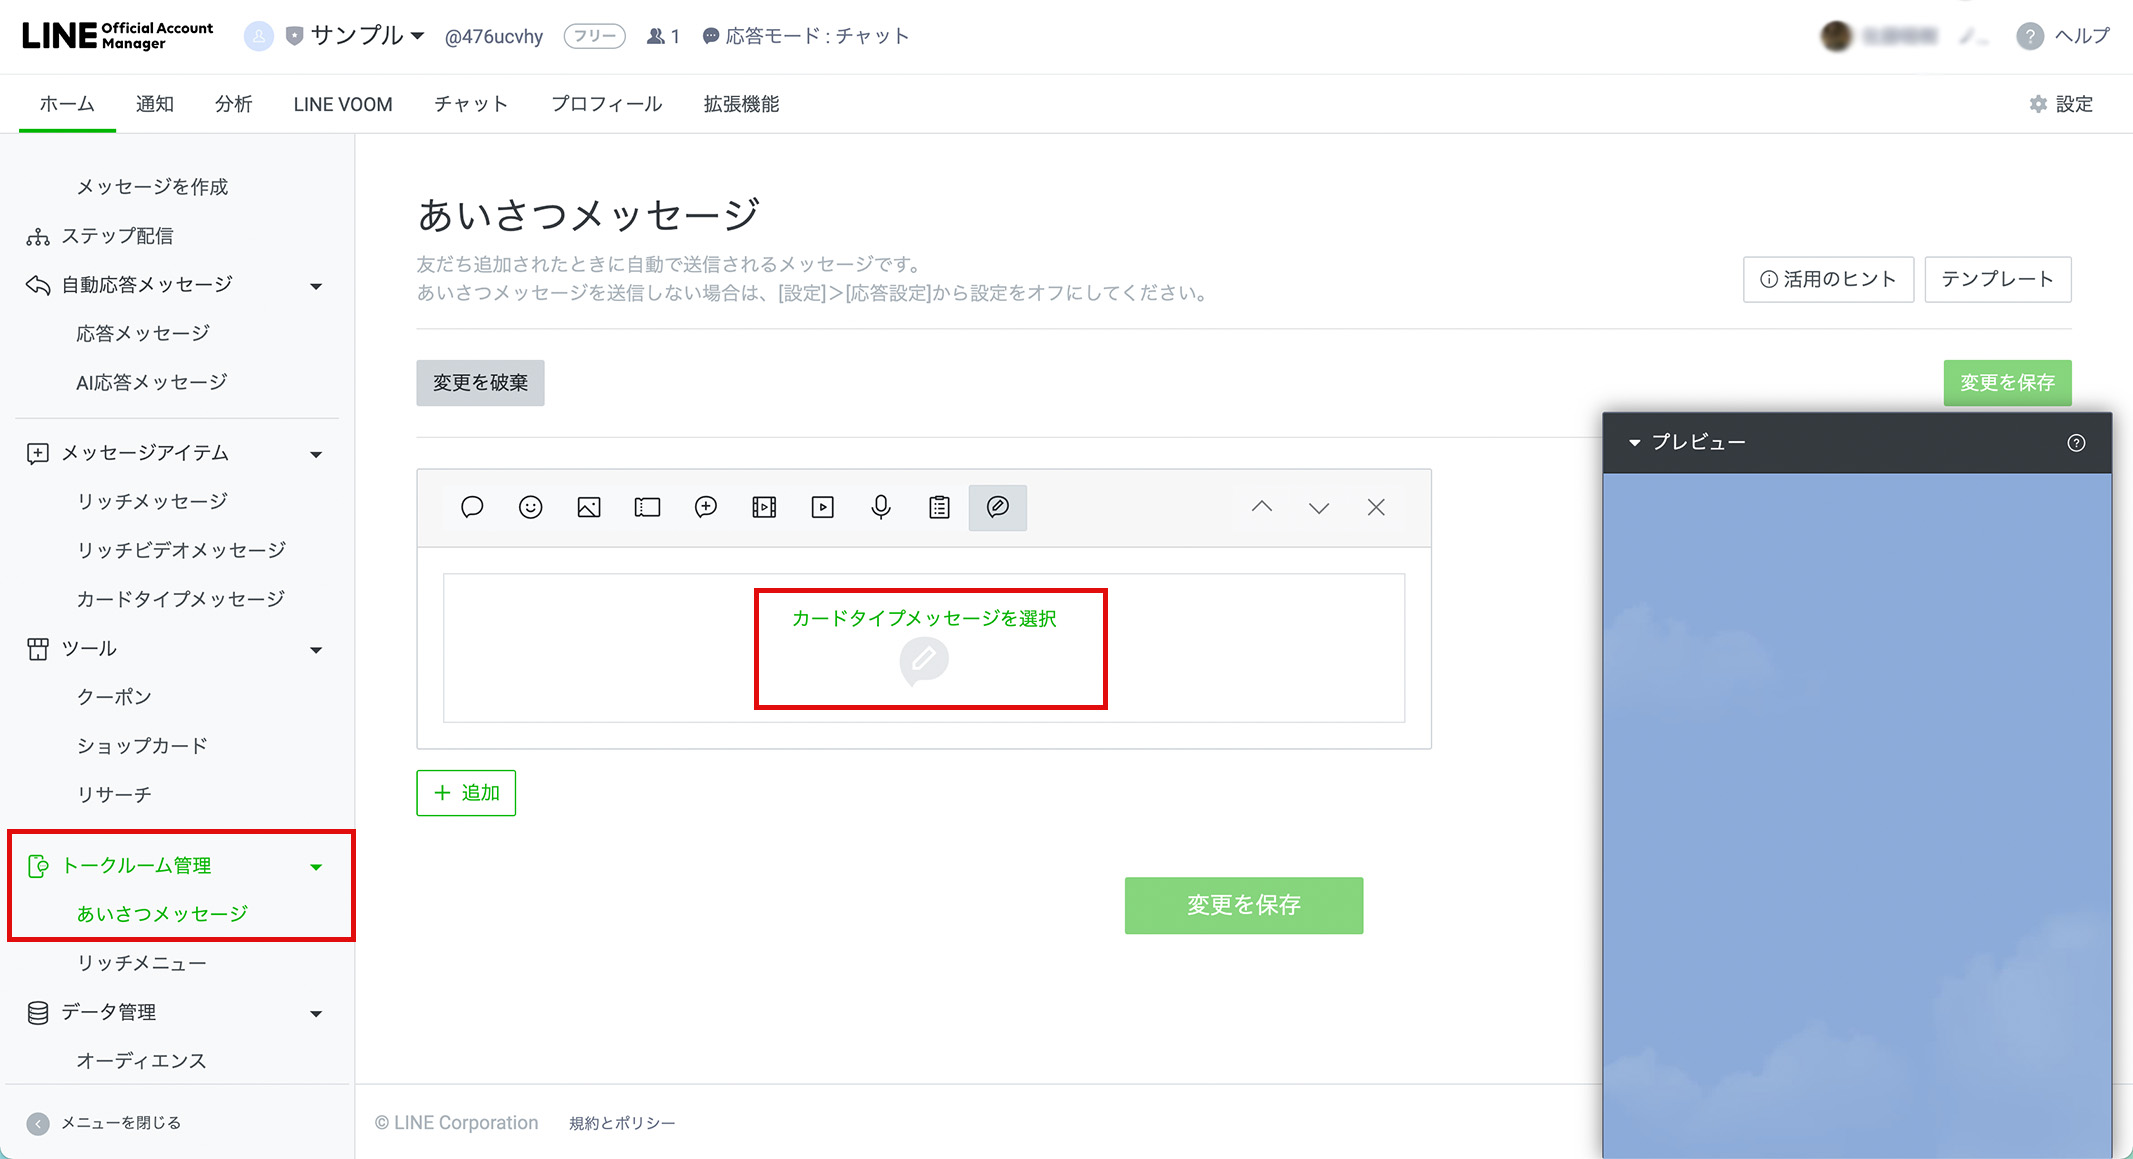
Task: Switch to the 分析 tab
Action: (x=233, y=104)
